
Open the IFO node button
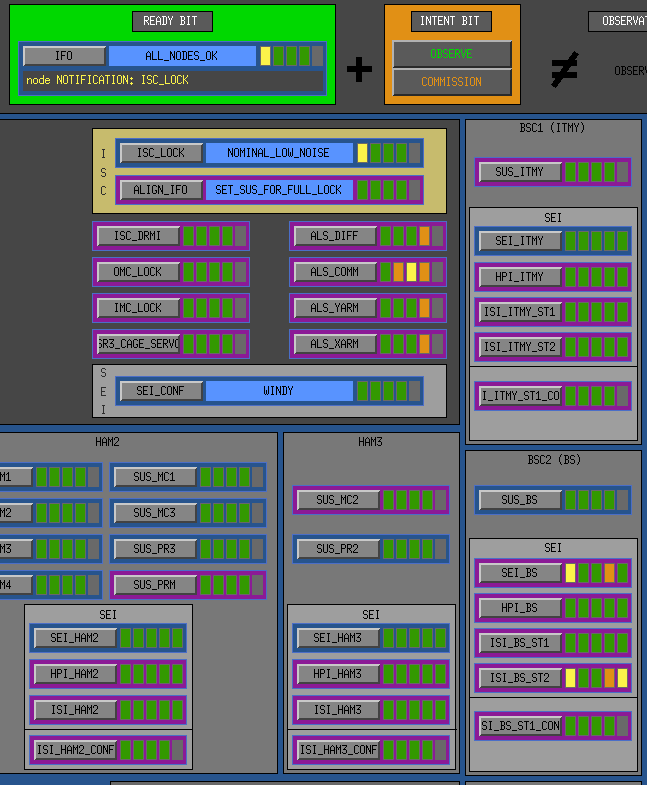64,56
